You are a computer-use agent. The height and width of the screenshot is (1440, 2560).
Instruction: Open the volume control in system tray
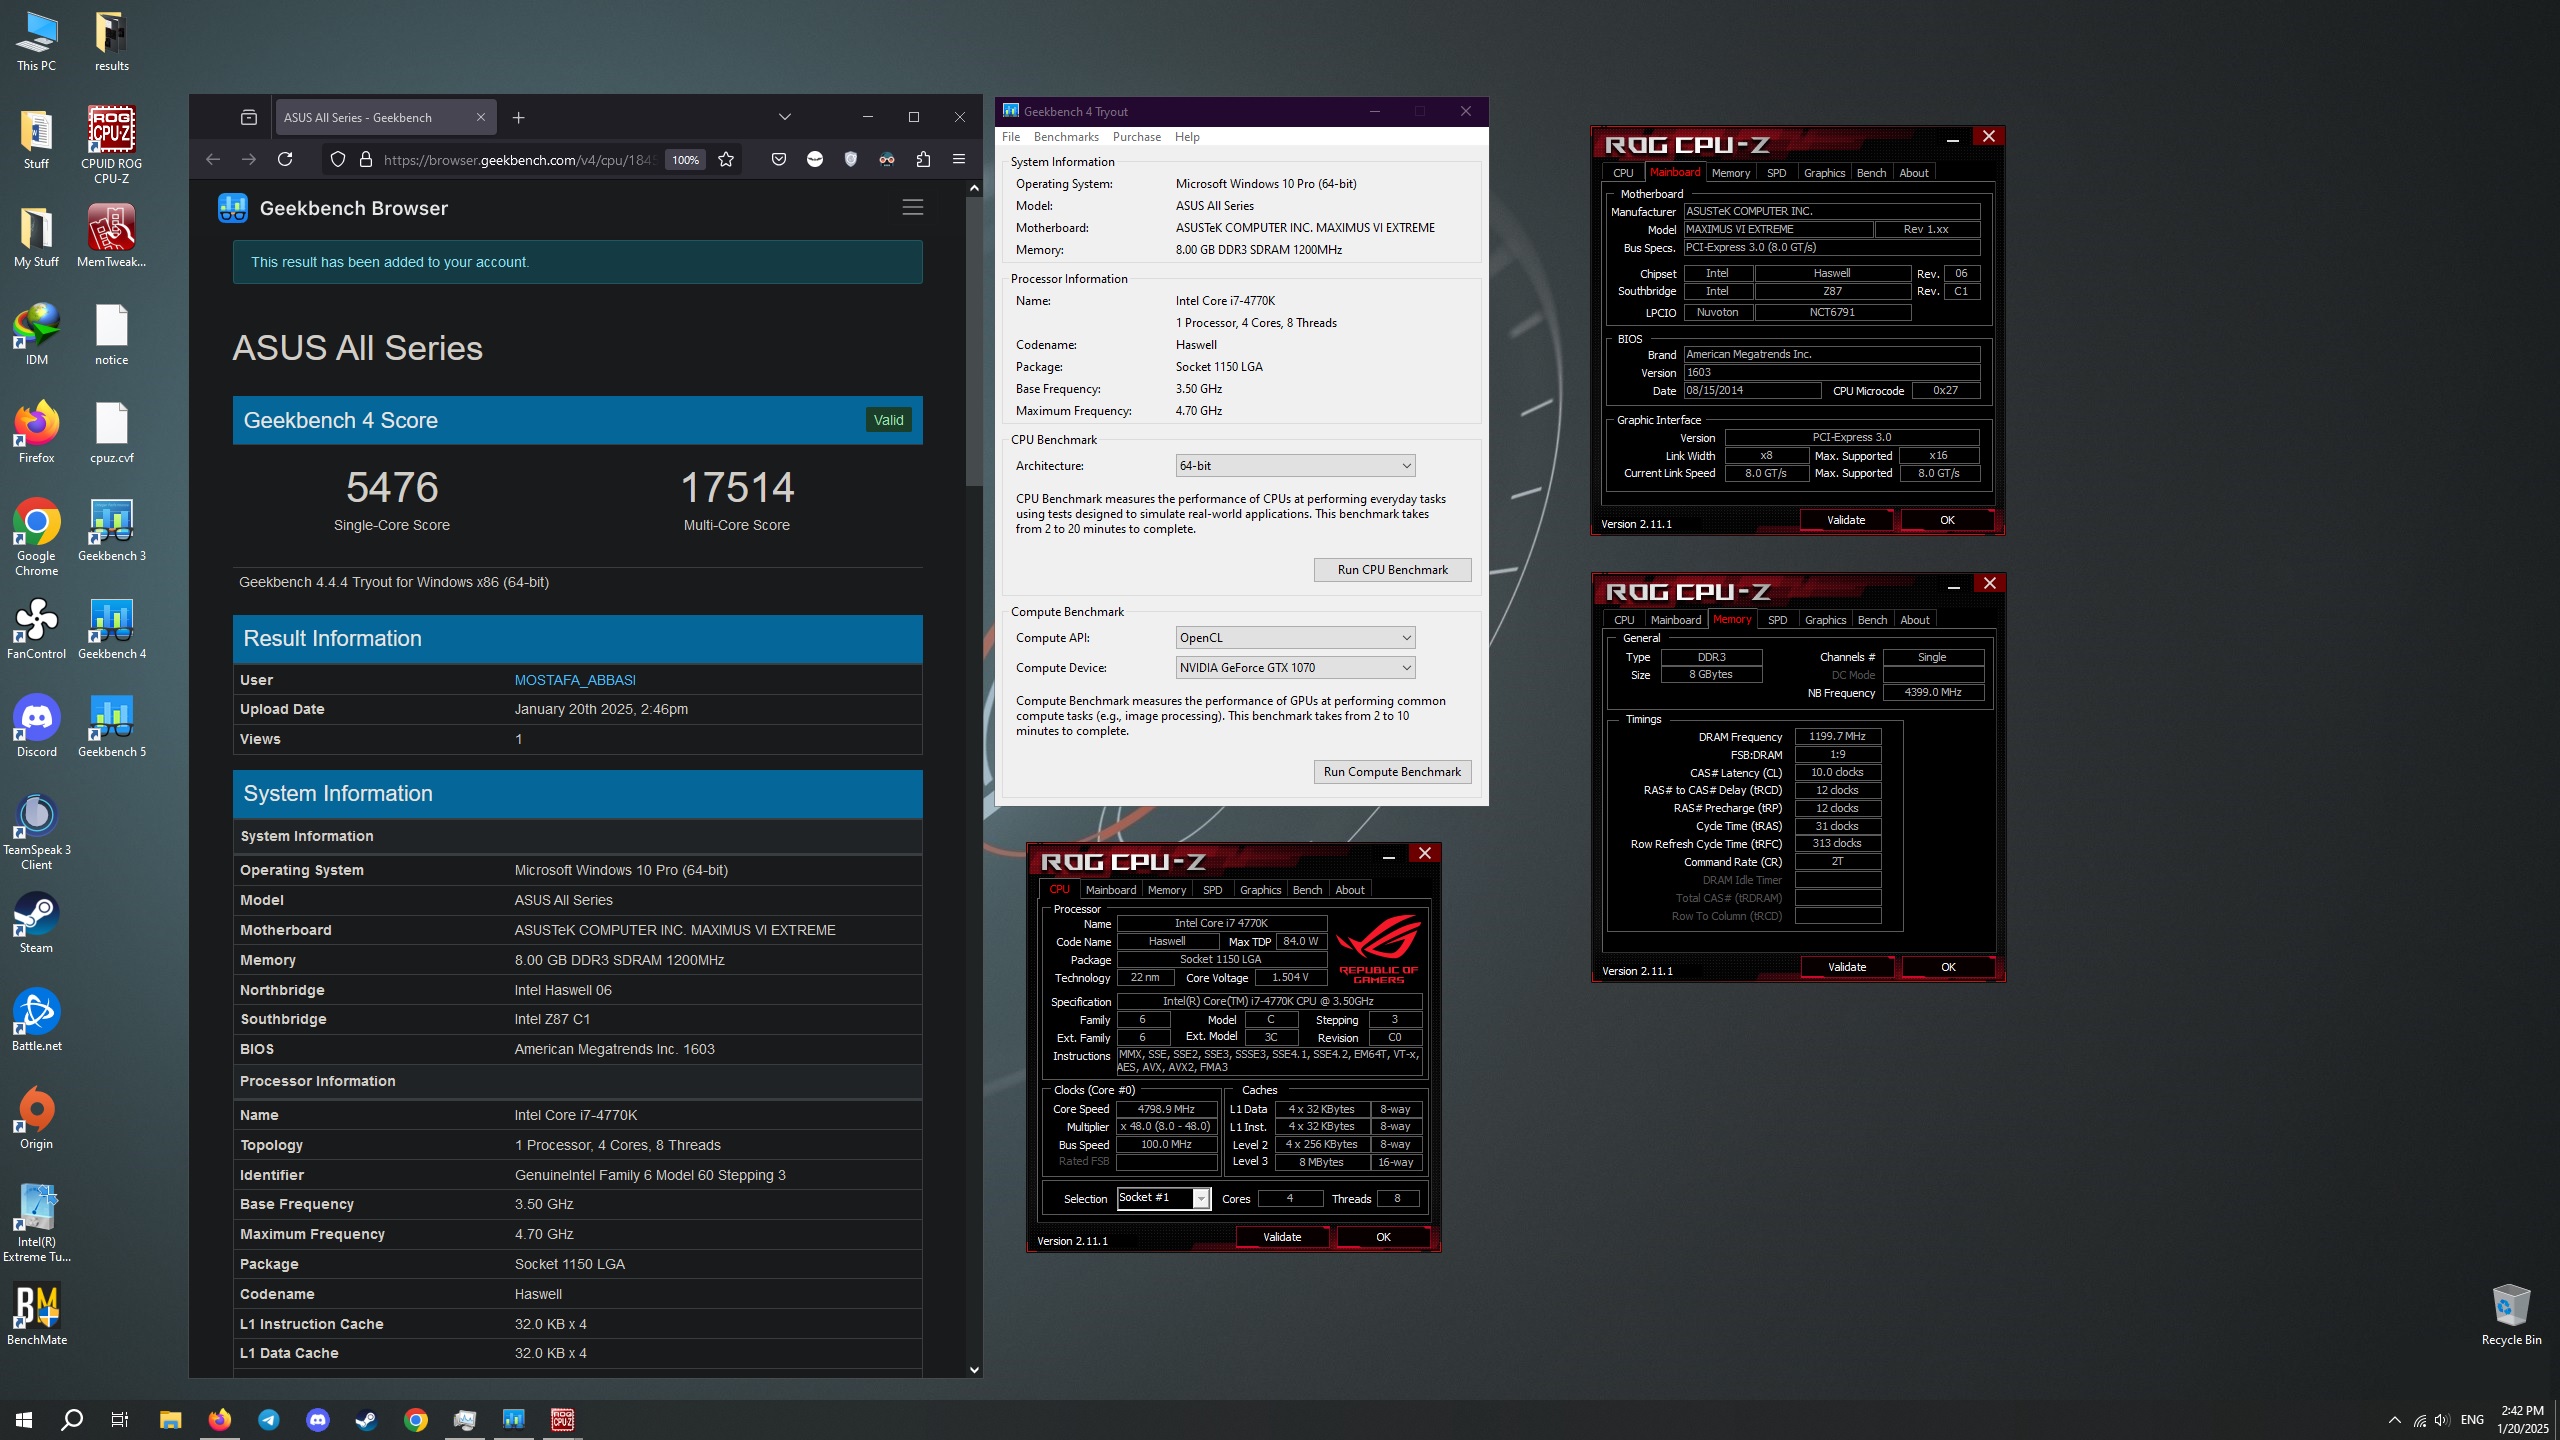pyautogui.click(x=2442, y=1420)
